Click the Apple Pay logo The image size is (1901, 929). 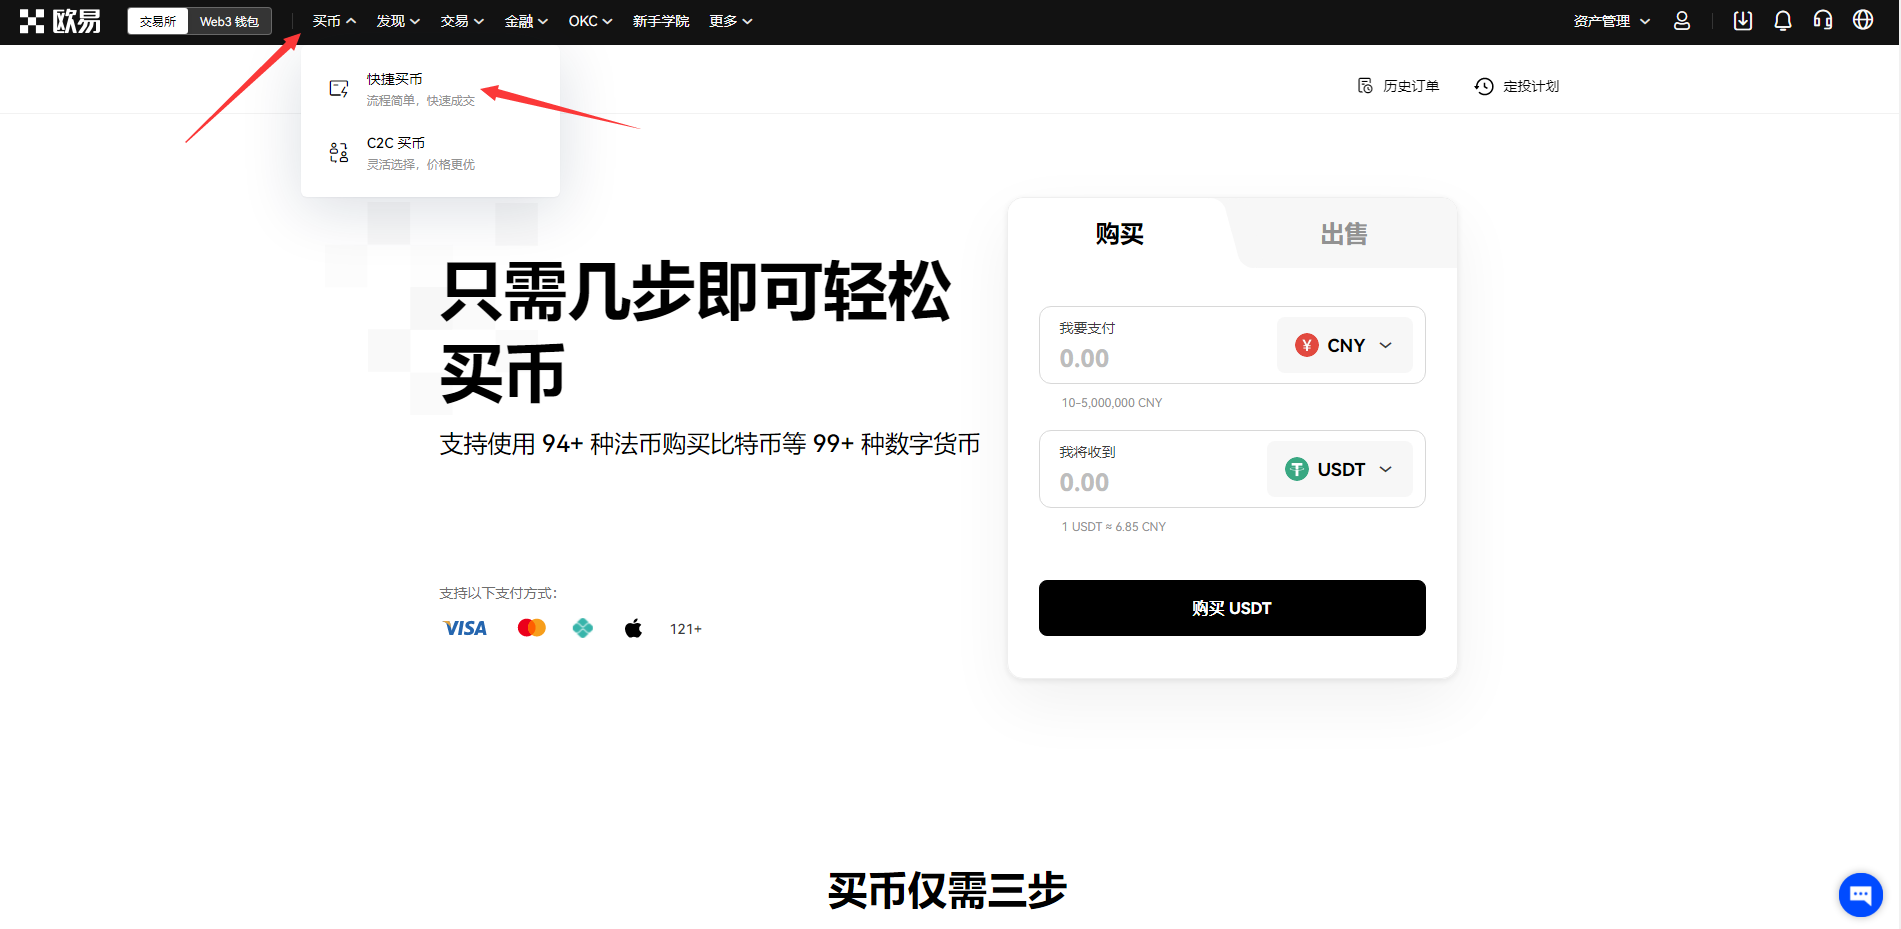[633, 628]
